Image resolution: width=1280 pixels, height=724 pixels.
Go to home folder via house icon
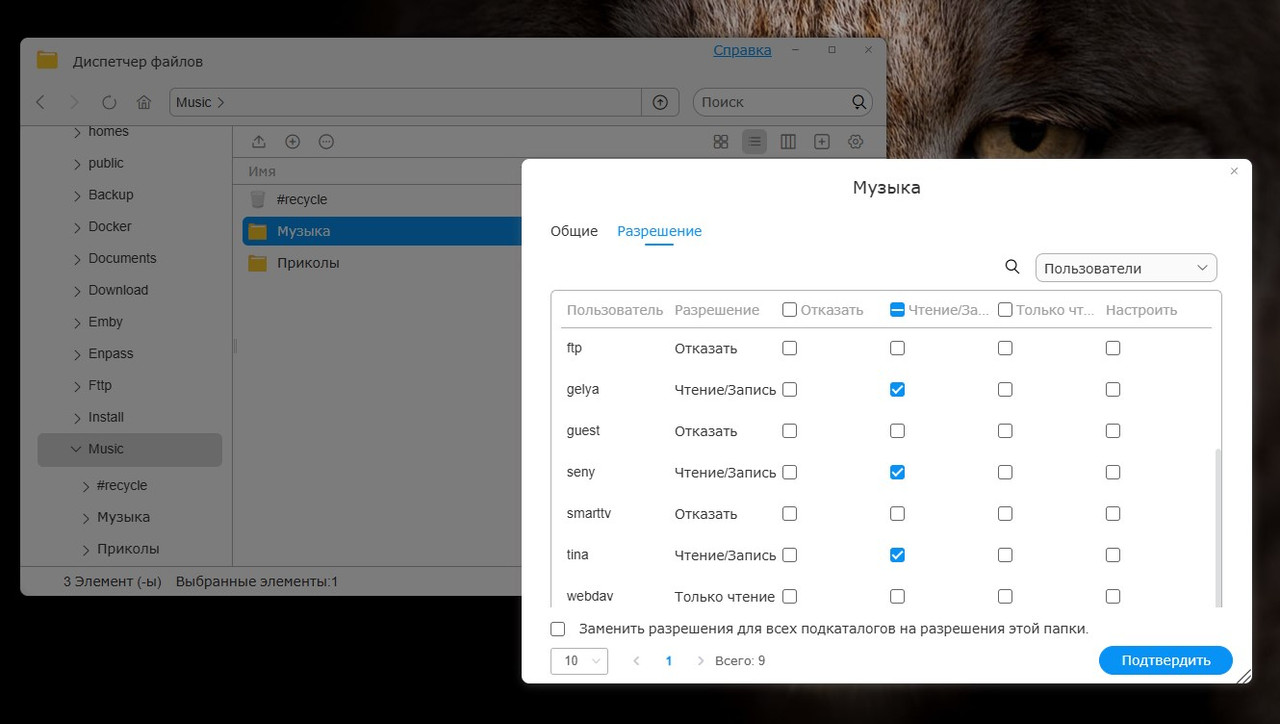(x=144, y=102)
